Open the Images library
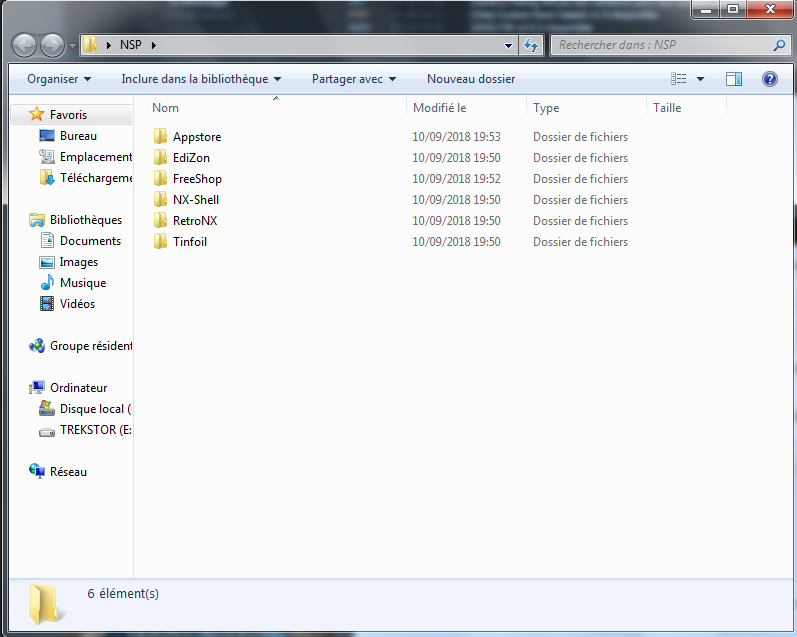Image resolution: width=797 pixels, height=637 pixels. 79,262
